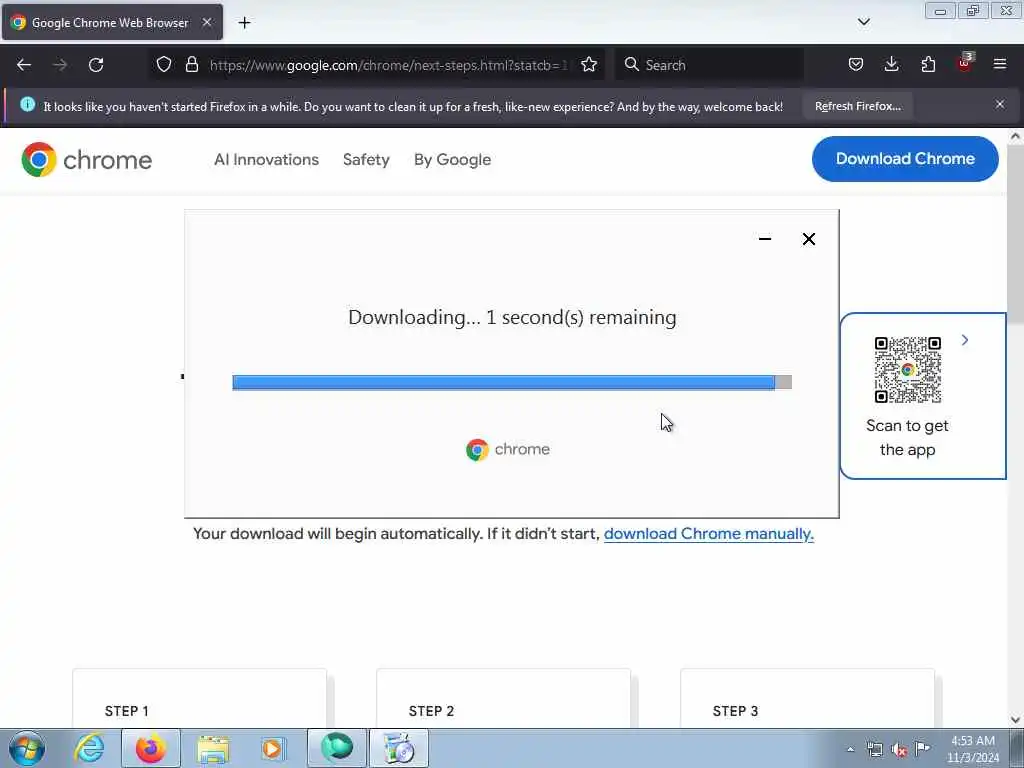Open the Safety menu item
This screenshot has height=768, width=1024.
pos(366,159)
